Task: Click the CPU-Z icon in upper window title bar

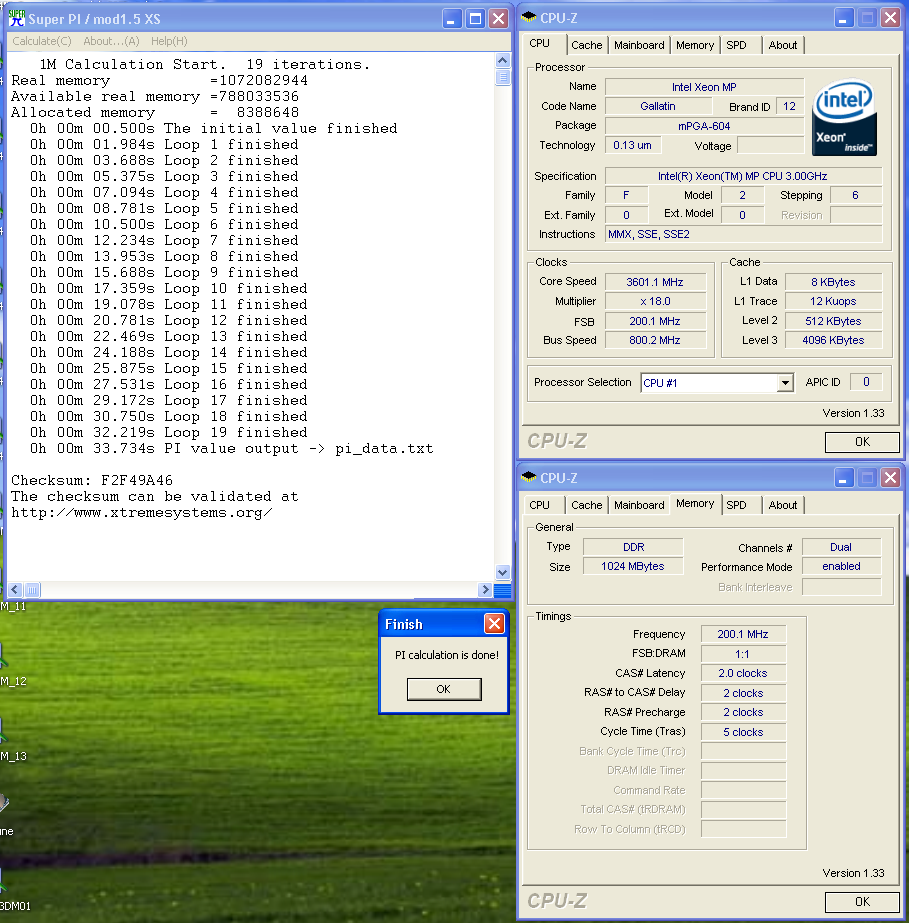Action: tap(529, 17)
